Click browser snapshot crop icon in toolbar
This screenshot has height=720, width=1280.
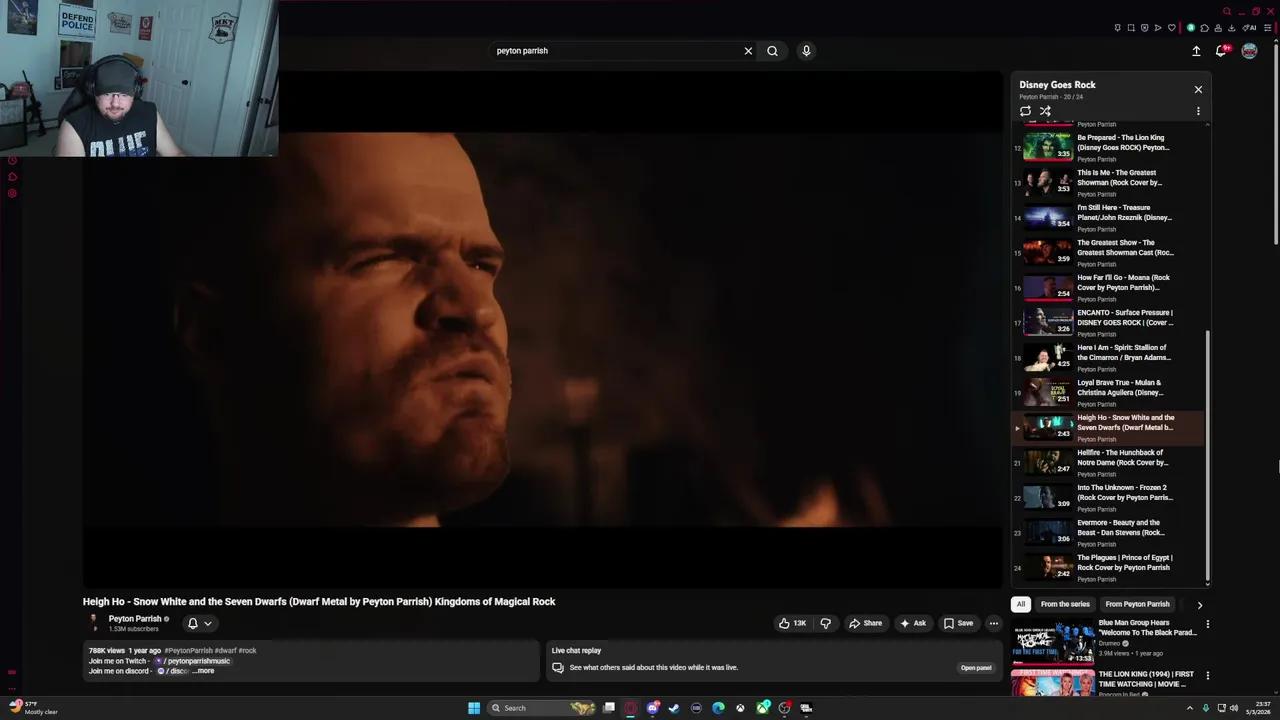[x=1131, y=28]
